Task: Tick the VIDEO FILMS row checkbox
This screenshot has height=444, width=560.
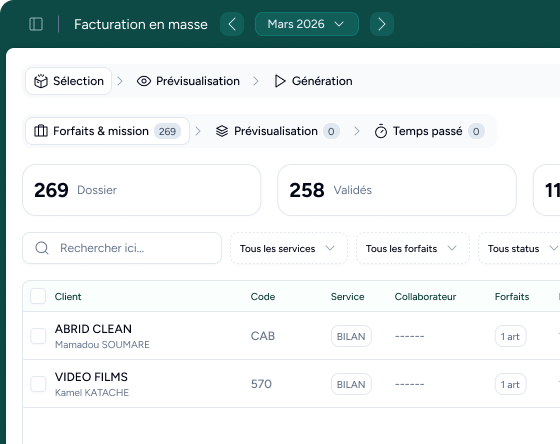Action: coord(38,384)
